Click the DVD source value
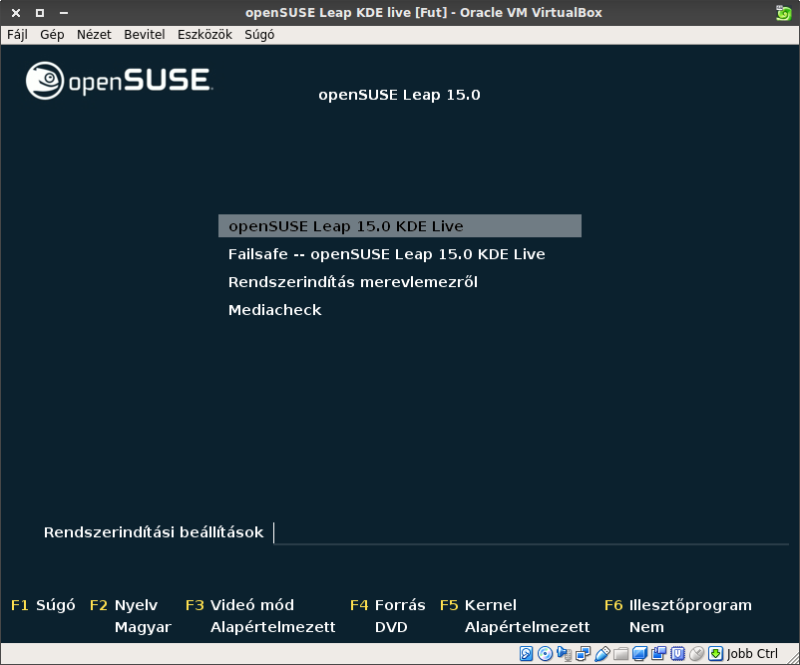Viewport: 800px width, 665px height. coord(391,627)
